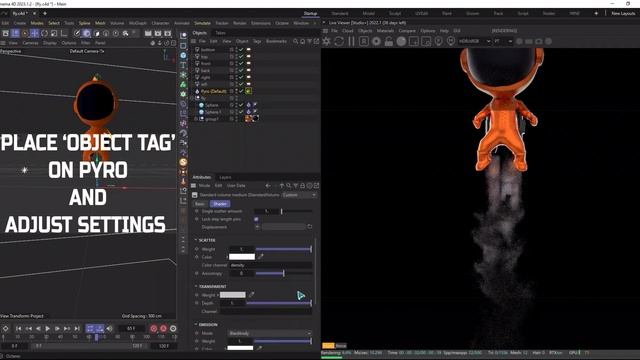Add a new layout with plus icon
The image size is (640, 360).
point(596,13)
